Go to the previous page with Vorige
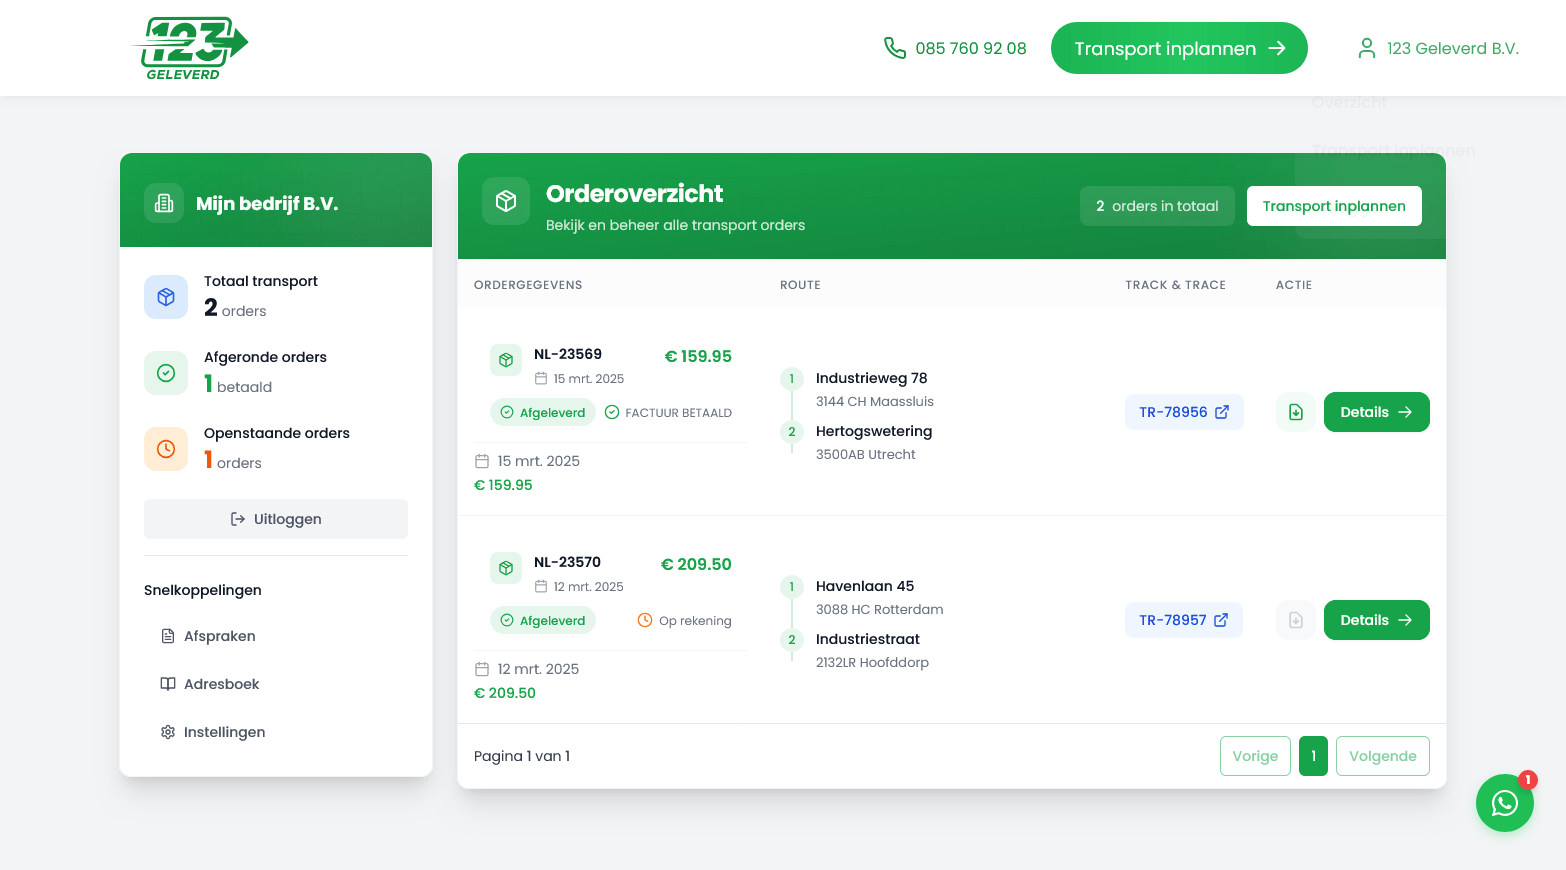This screenshot has width=1566, height=870. click(x=1255, y=756)
